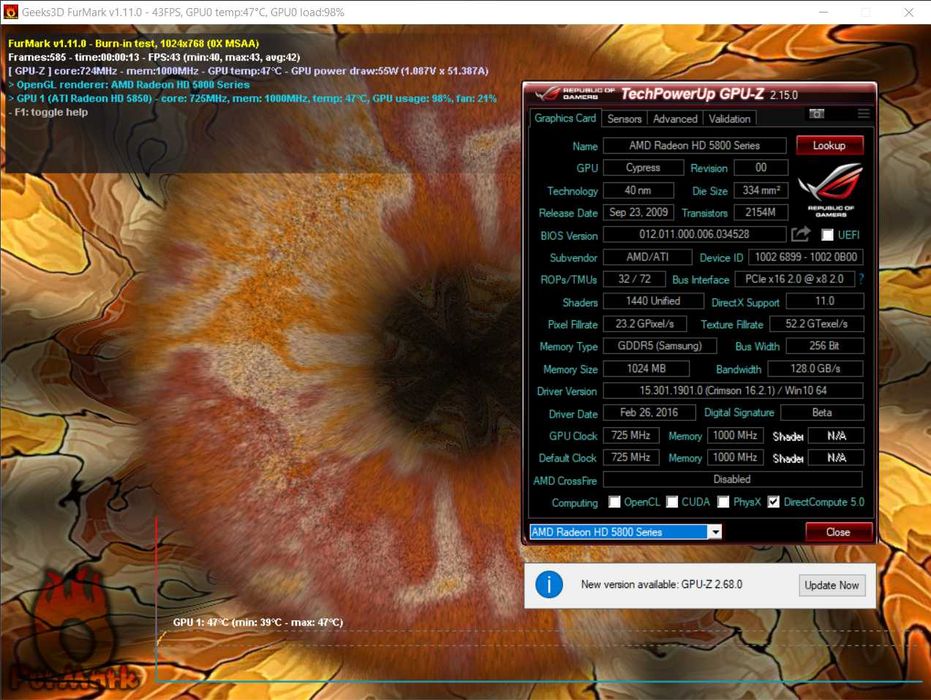Click the GPU 1 temperature graph label
The image size is (931, 700).
tap(258, 622)
